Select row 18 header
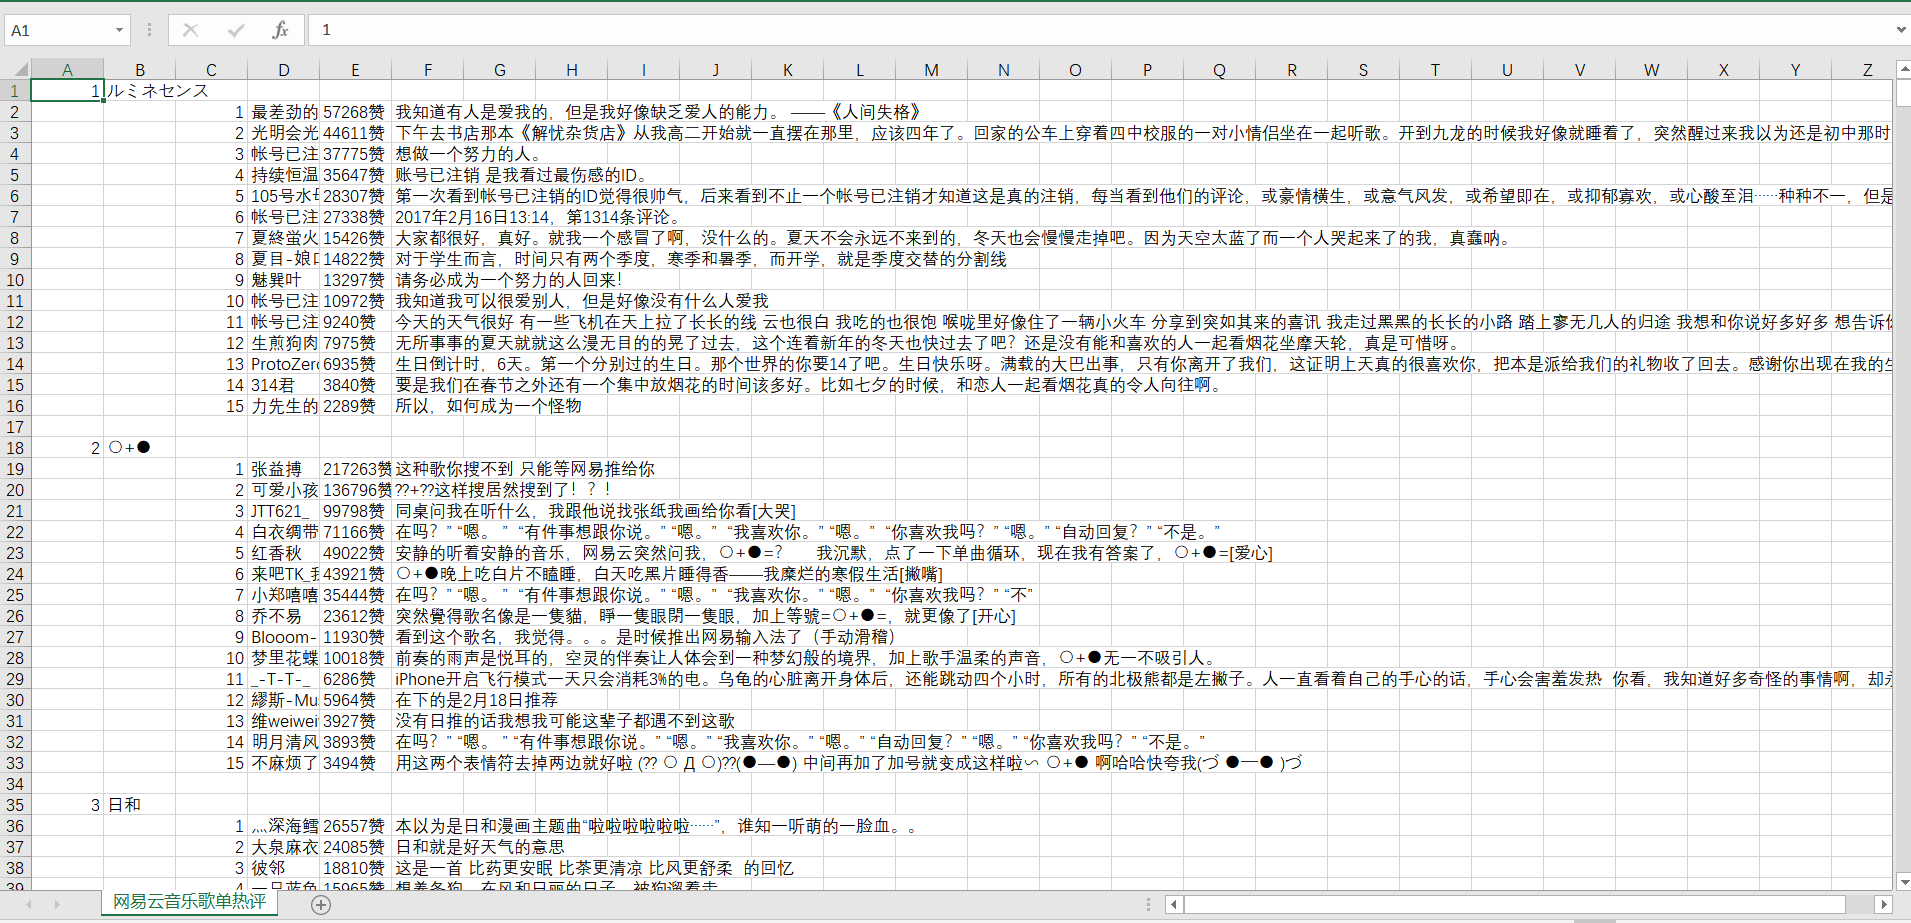 click(15, 448)
